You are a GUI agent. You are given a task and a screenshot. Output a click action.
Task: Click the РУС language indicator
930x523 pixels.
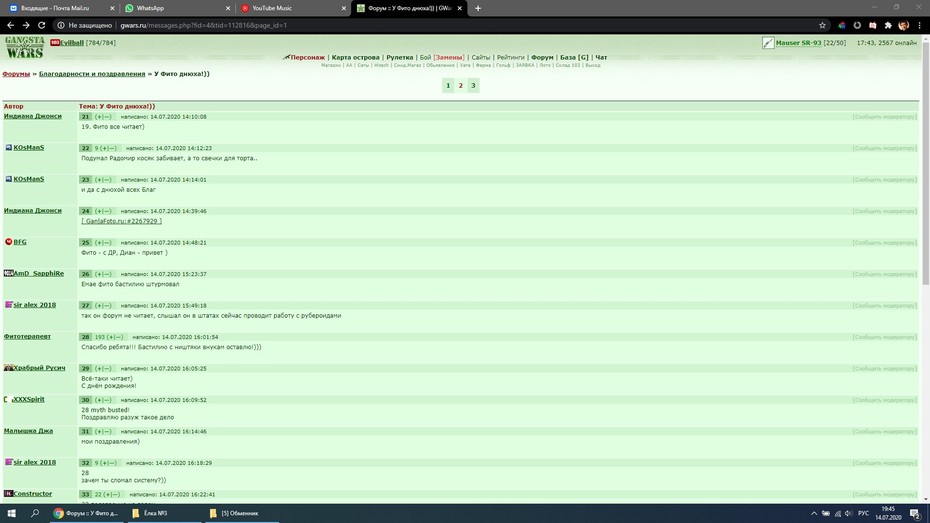tap(863, 514)
